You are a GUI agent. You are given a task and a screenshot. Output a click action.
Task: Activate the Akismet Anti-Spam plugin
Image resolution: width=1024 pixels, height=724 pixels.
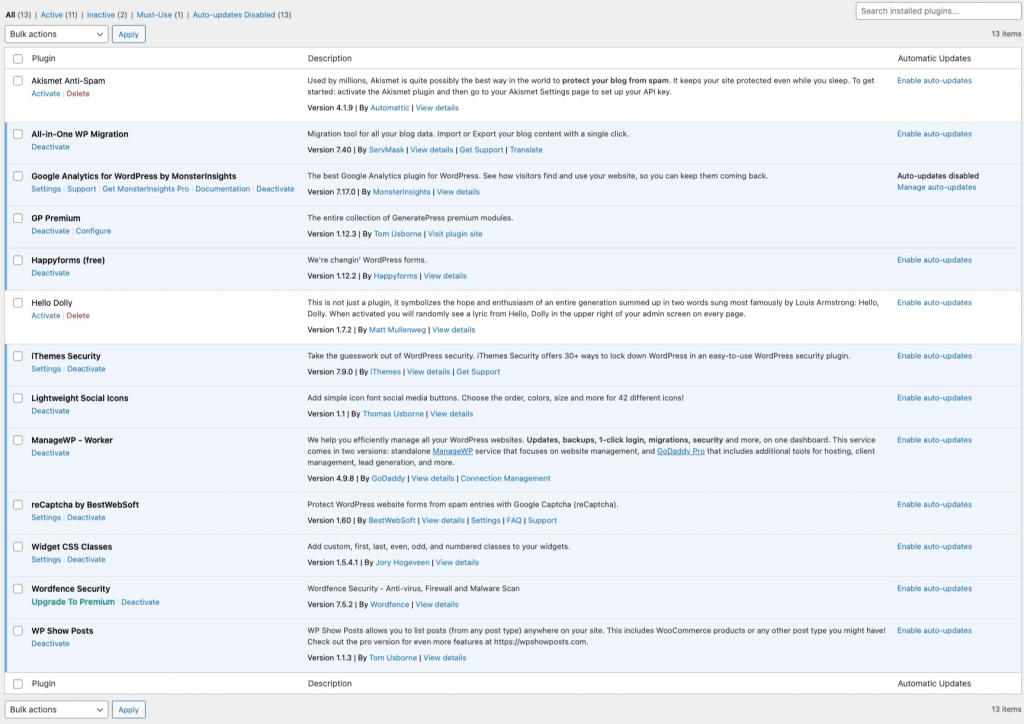46,94
